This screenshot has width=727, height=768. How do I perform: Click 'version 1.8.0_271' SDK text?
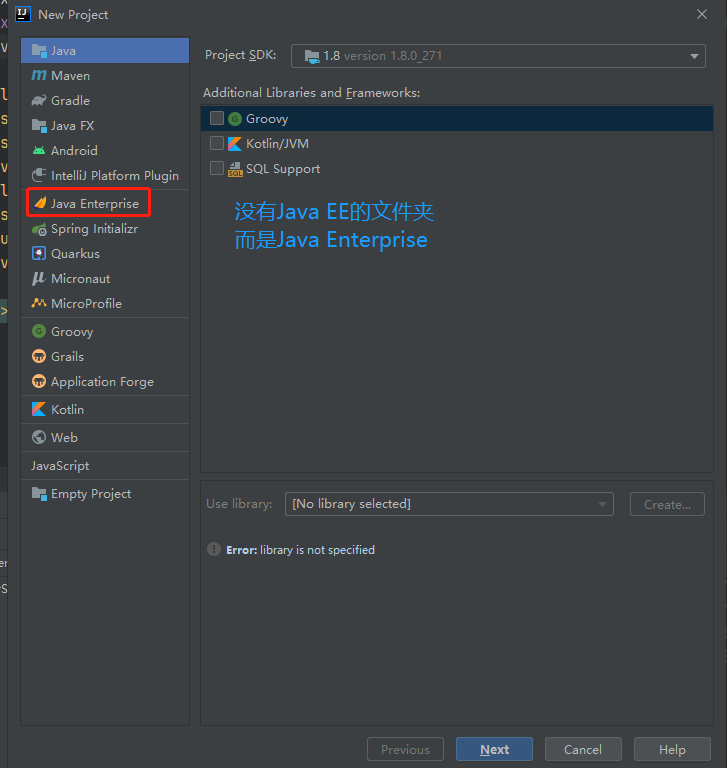(393, 56)
